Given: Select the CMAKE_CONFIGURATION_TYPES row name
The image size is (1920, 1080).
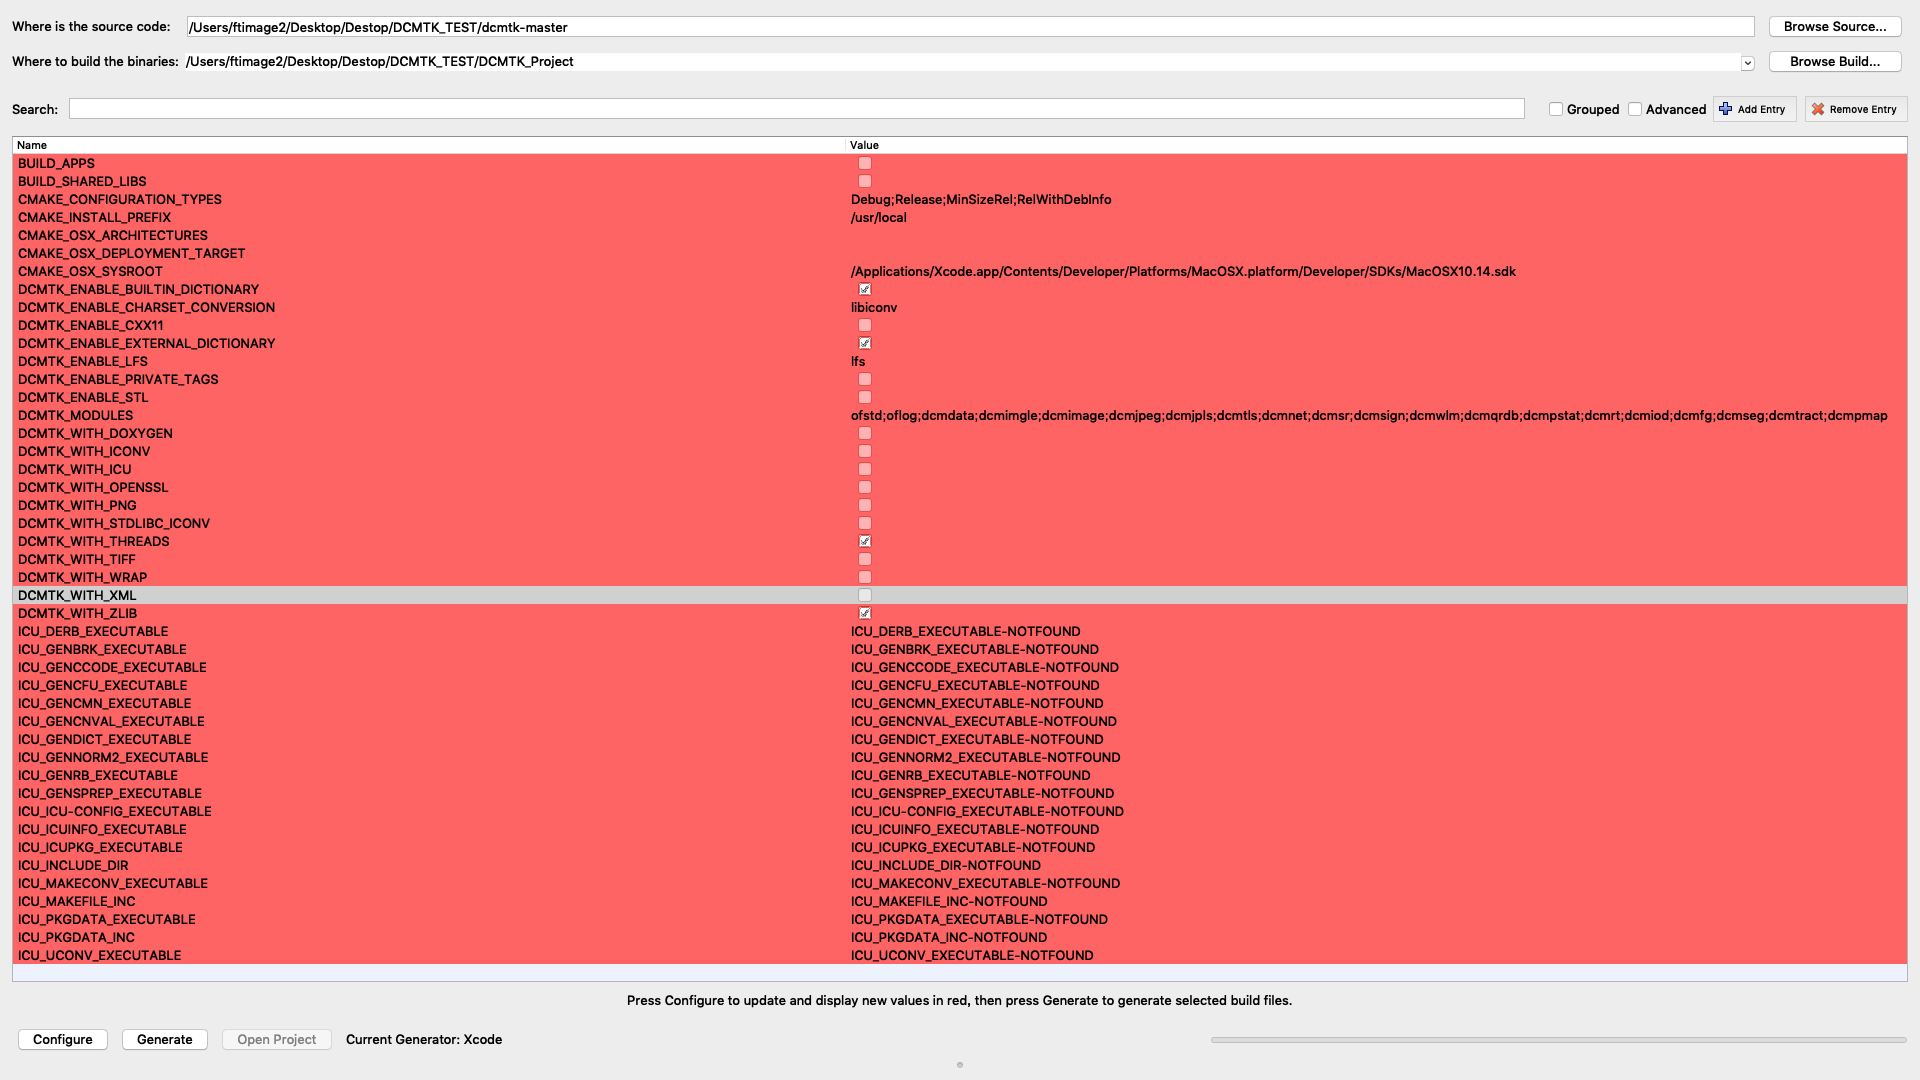Looking at the screenshot, I should pyautogui.click(x=120, y=199).
